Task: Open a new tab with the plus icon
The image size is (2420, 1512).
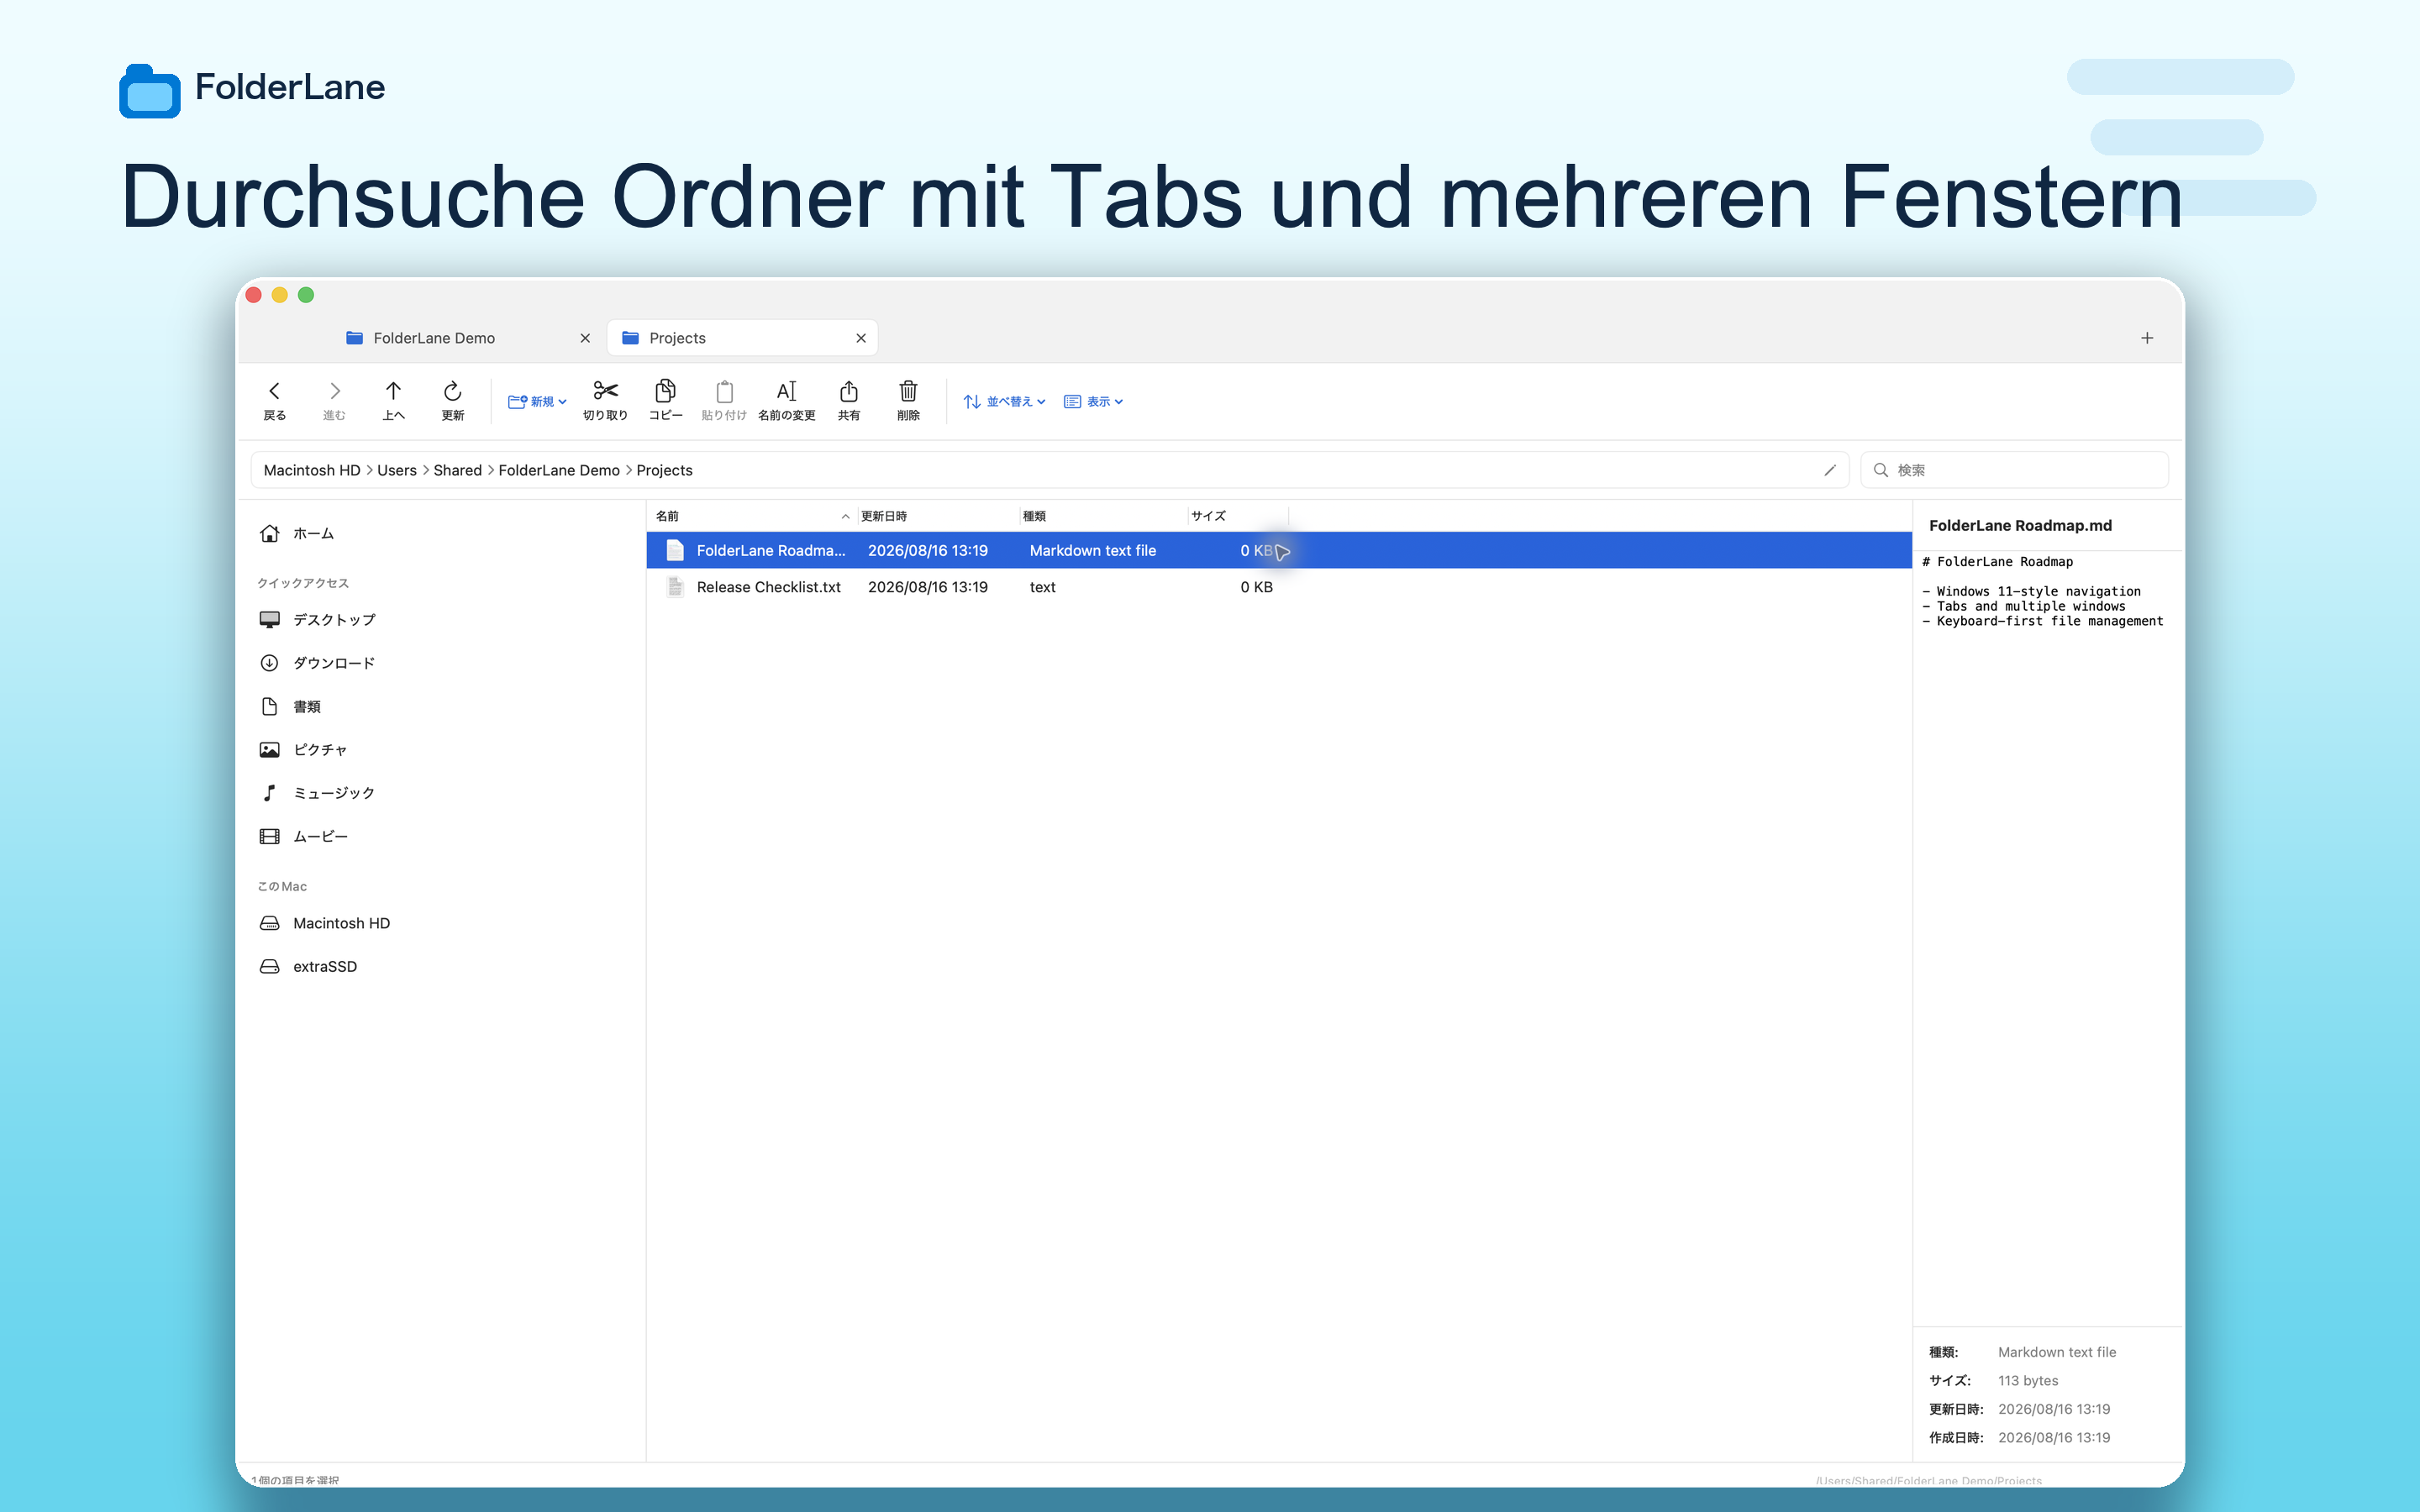Action: (2147, 338)
